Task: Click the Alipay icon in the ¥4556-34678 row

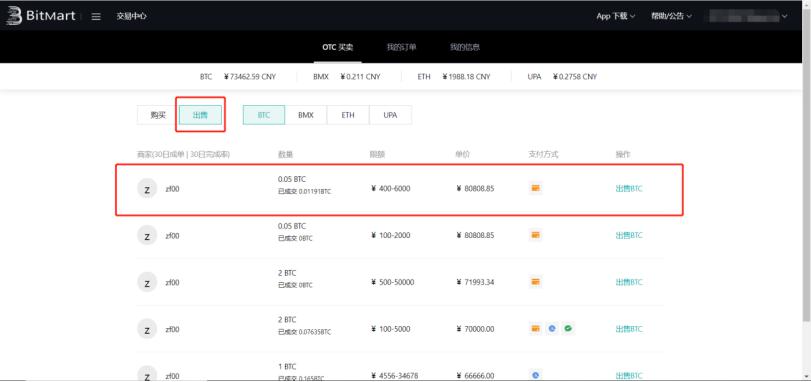Action: (535, 375)
